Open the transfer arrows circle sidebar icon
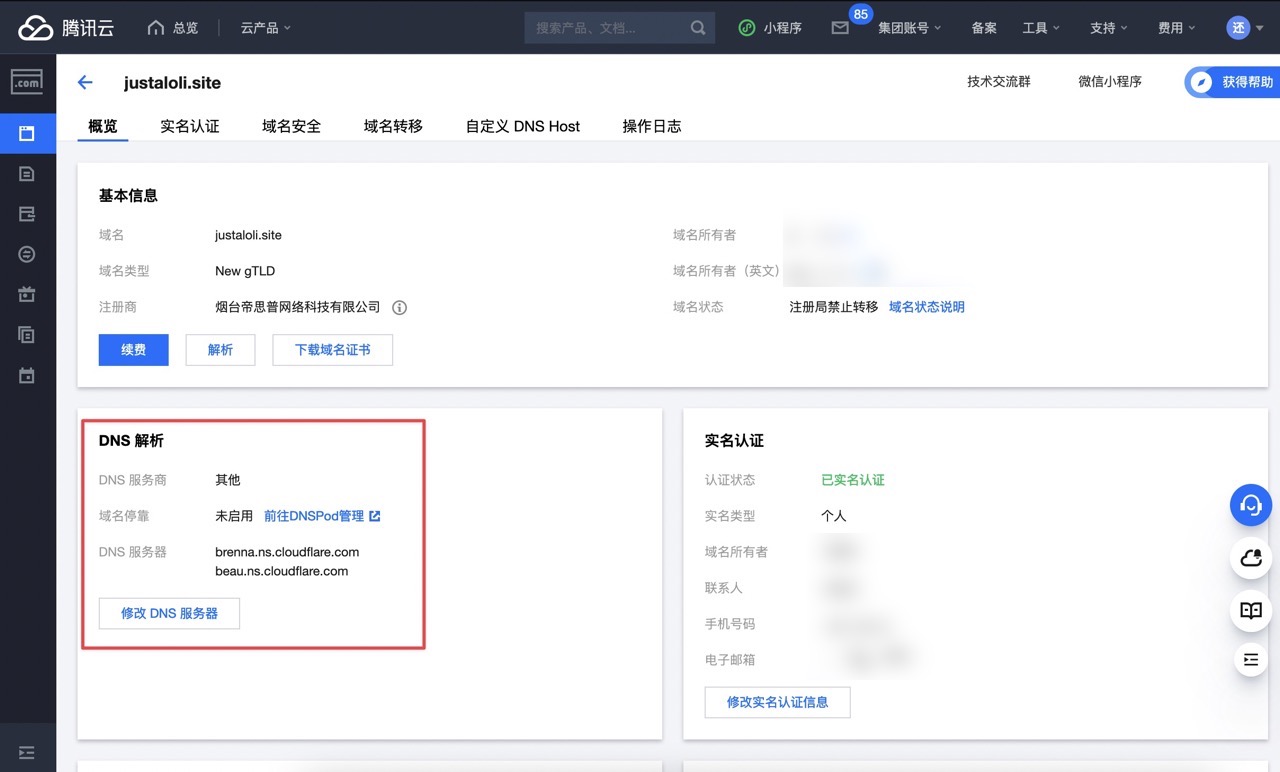 coord(27,254)
